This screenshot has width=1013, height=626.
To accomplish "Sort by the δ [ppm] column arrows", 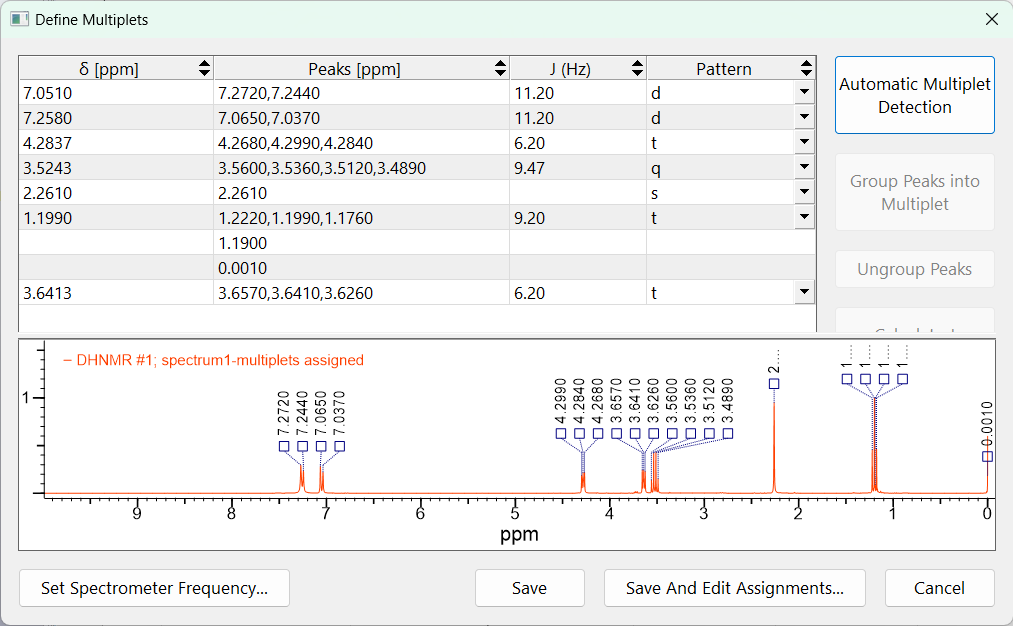I will [x=205, y=69].
